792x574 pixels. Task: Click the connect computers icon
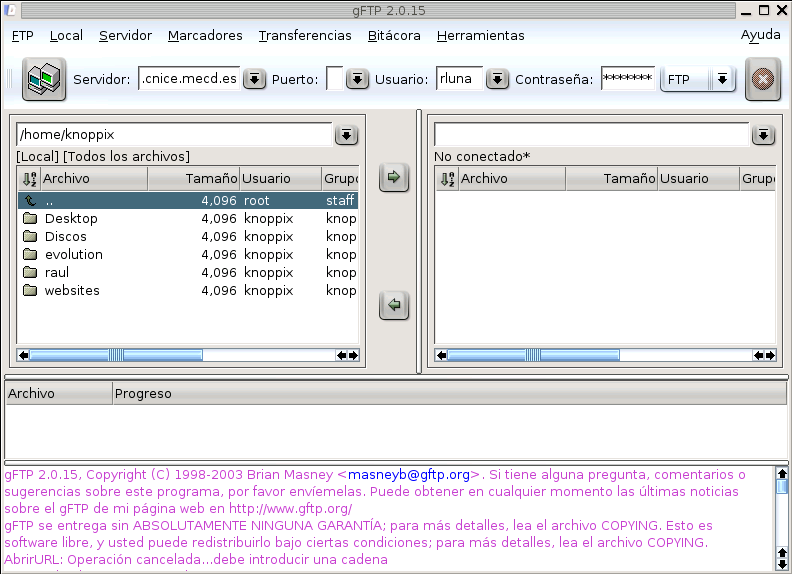(43, 79)
